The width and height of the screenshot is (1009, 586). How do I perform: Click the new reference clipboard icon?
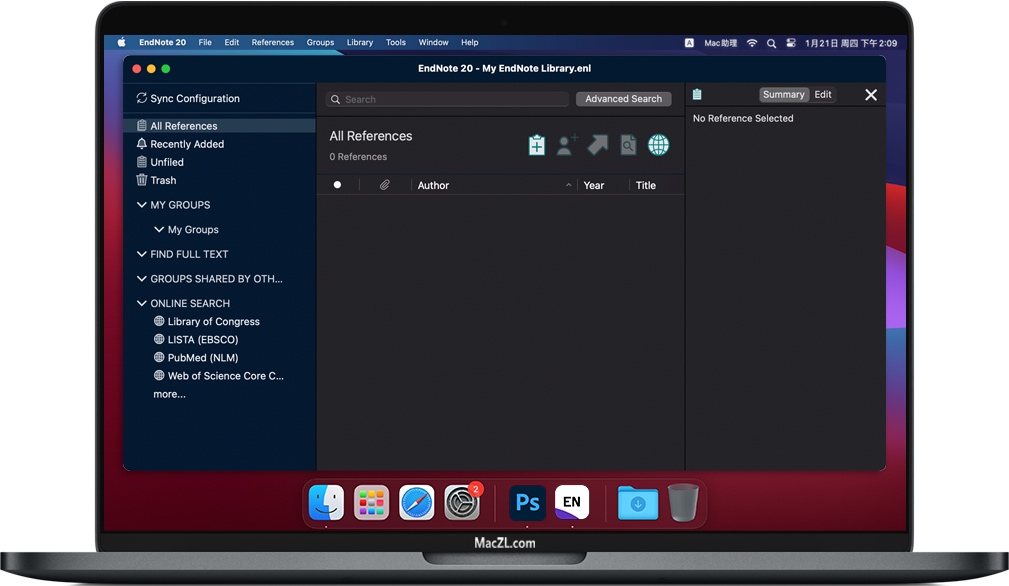pos(537,145)
